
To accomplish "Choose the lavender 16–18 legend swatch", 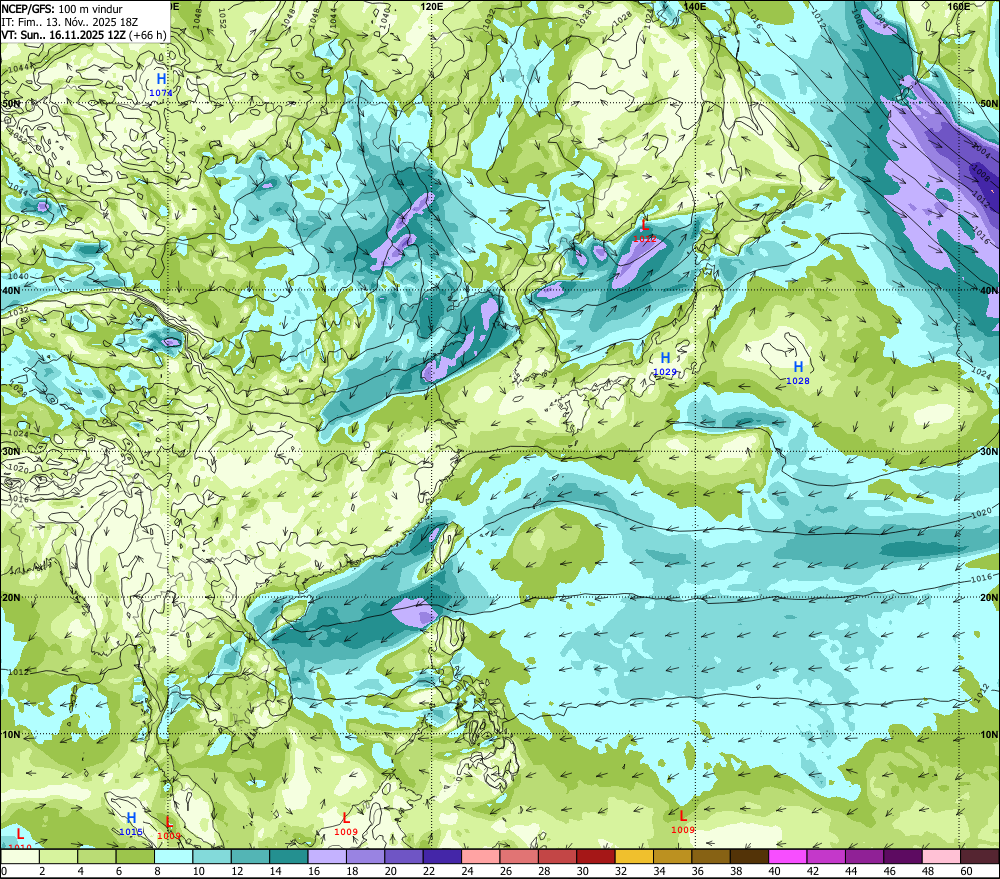I will coord(327,856).
